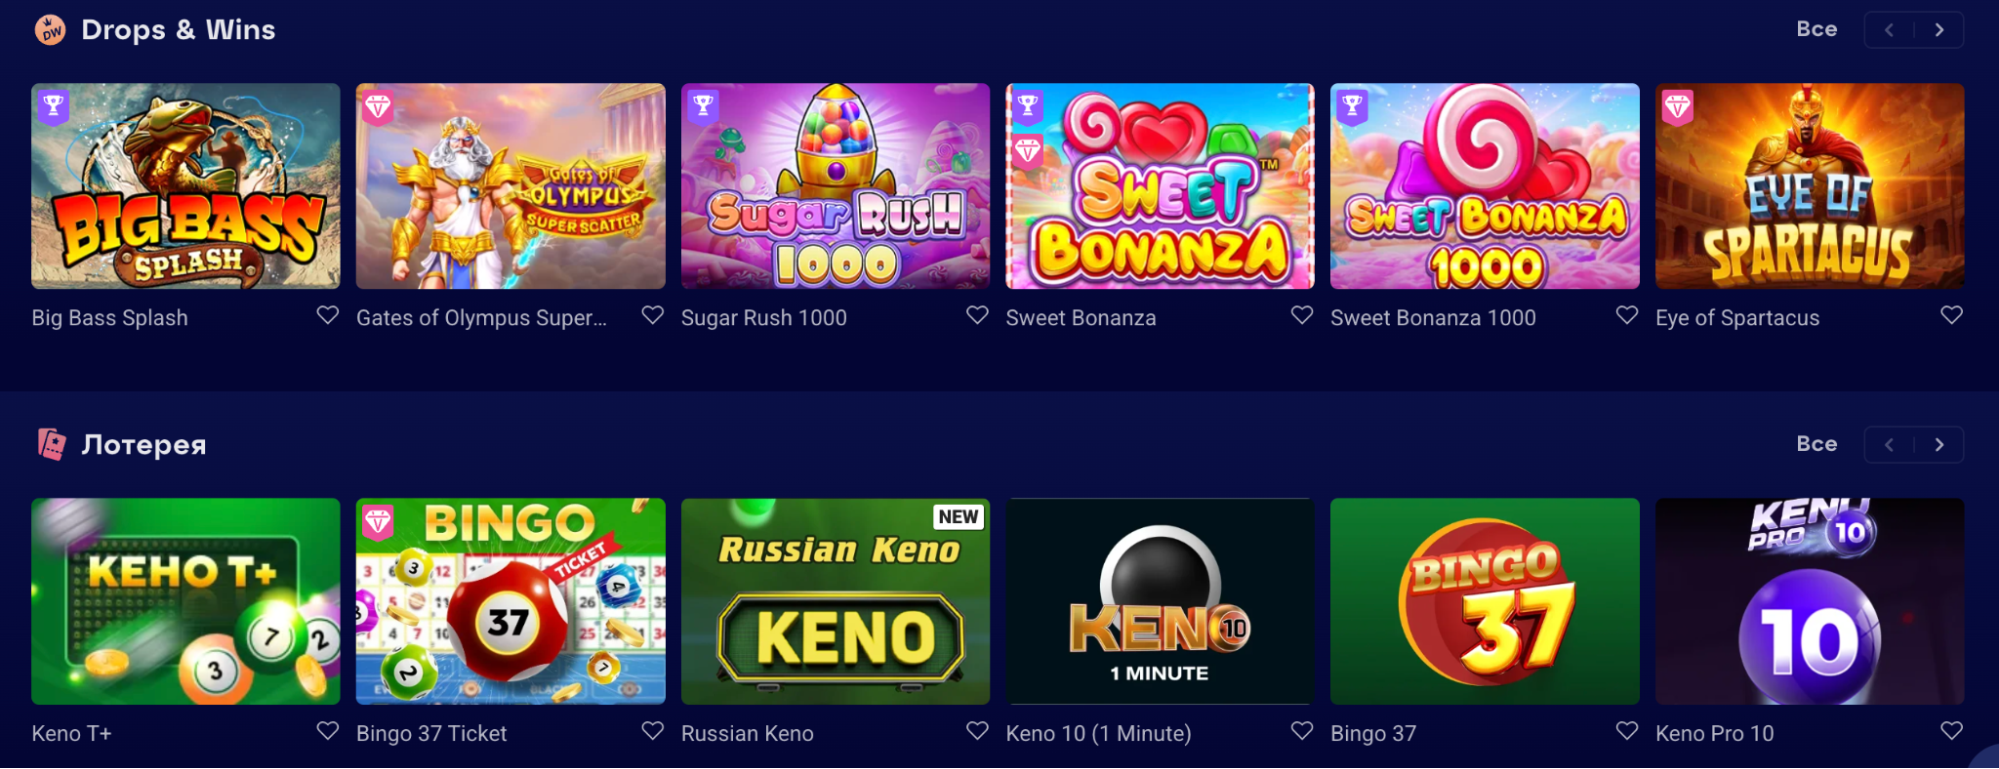The width and height of the screenshot is (1999, 769).
Task: Click the Лотерея section icon
Action: tap(51, 444)
